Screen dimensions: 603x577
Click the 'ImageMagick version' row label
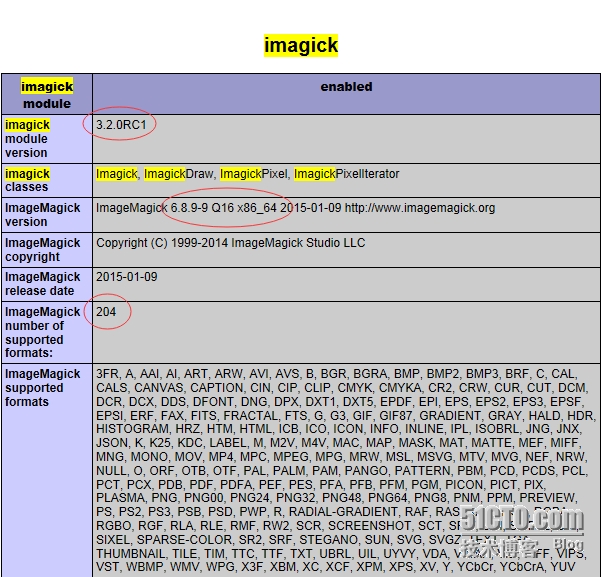coord(42,215)
